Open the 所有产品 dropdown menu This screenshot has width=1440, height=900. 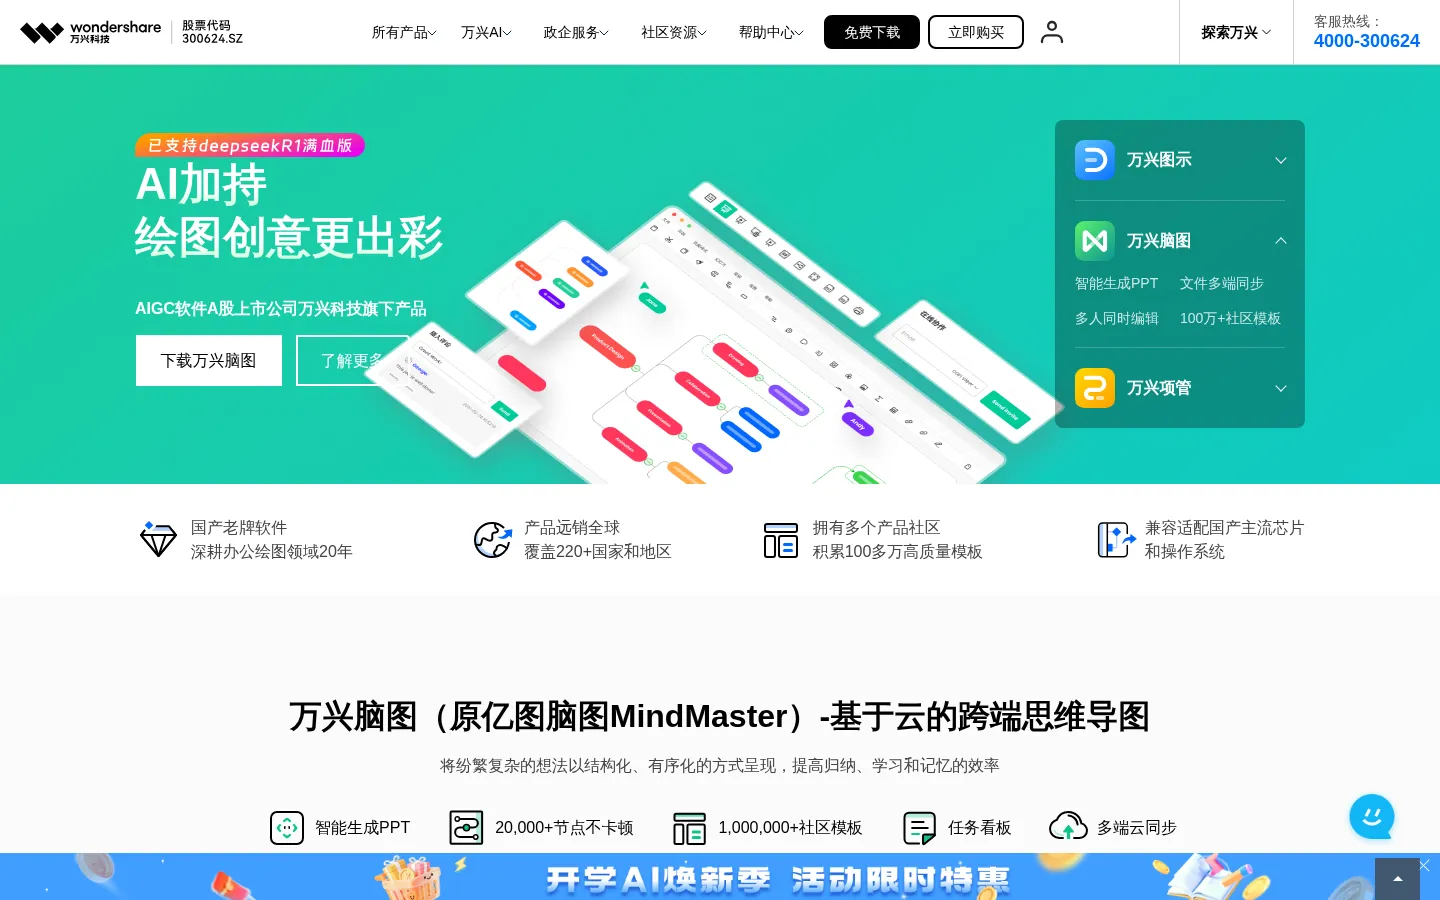point(404,32)
